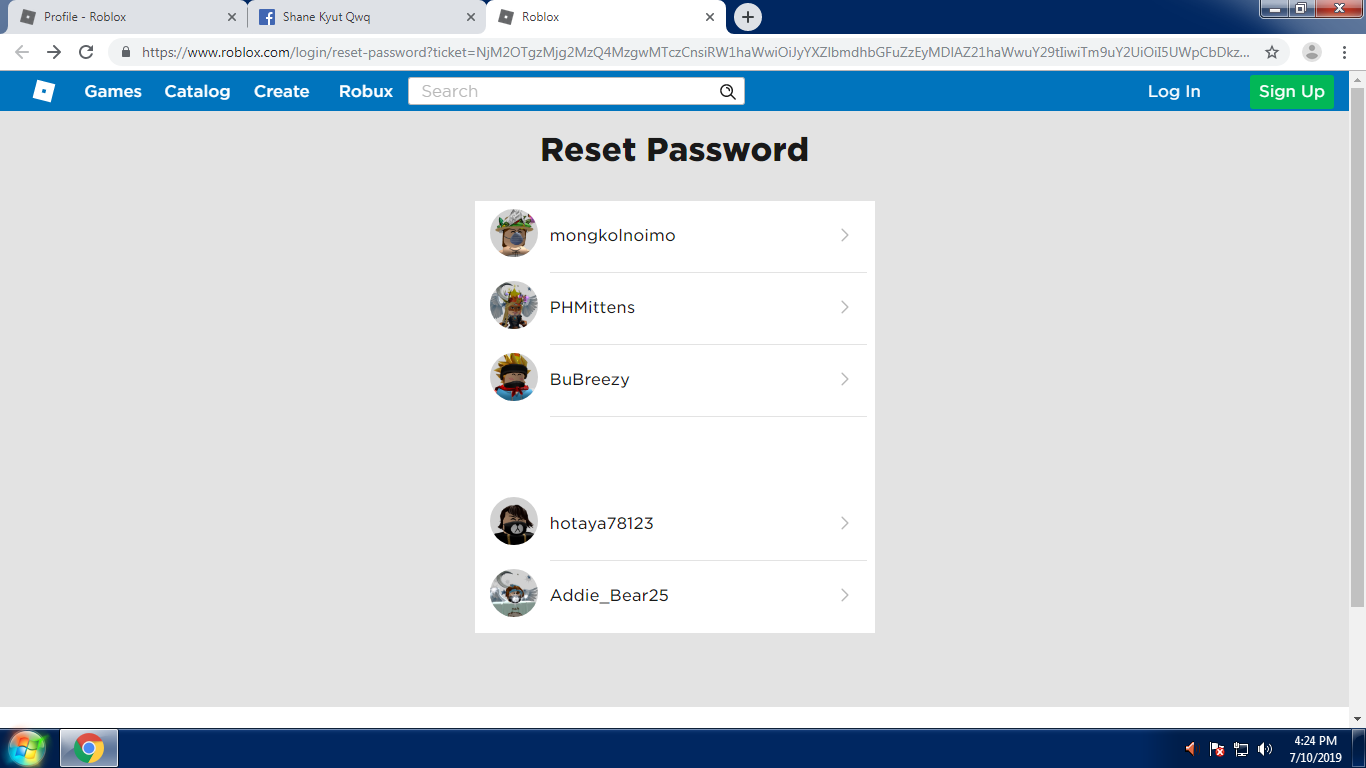Open the Action Center flag icon

tap(1217, 749)
